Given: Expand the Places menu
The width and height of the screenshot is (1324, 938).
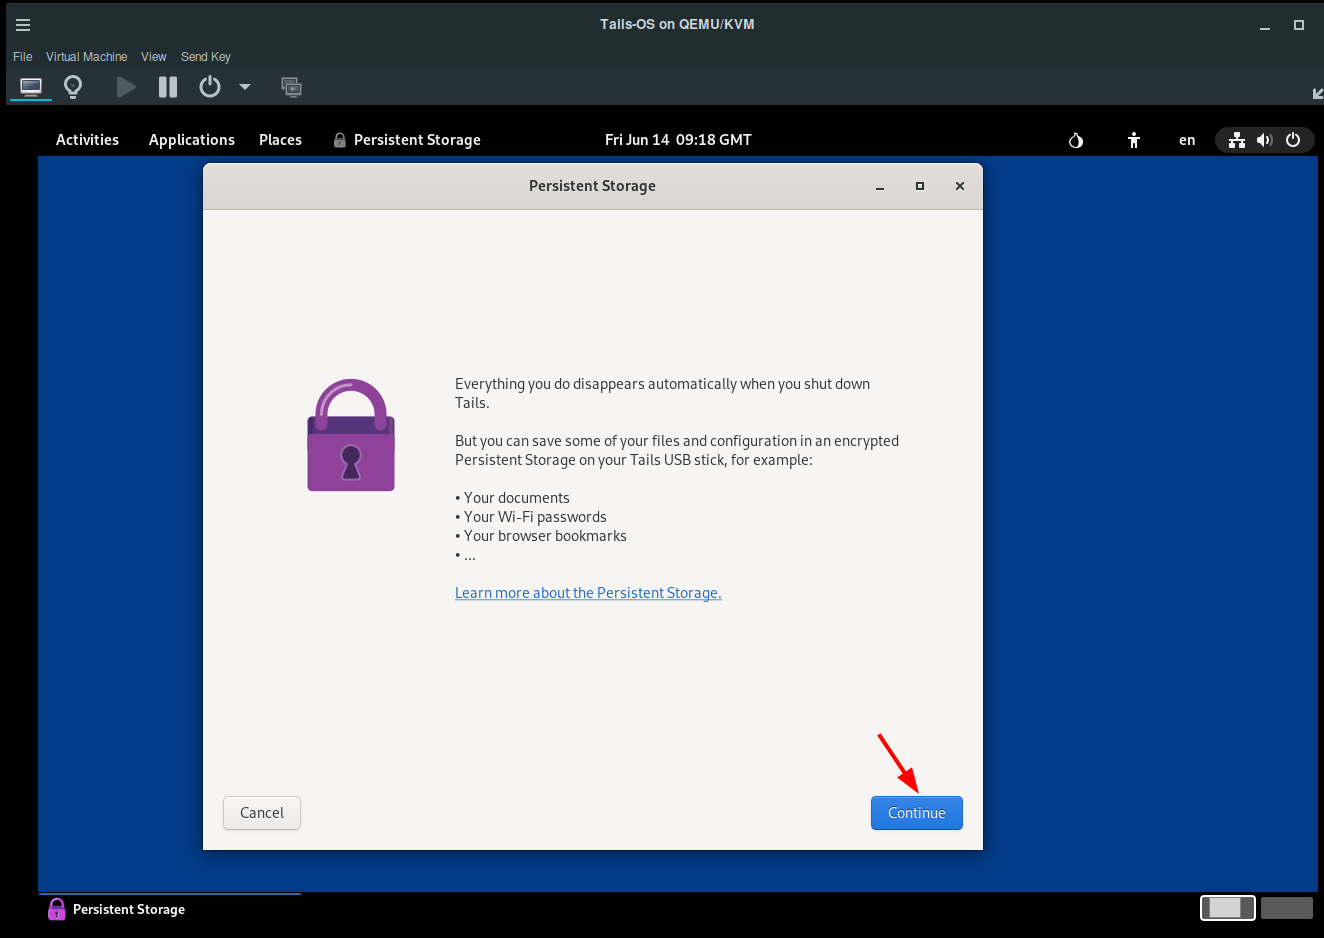Looking at the screenshot, I should (x=280, y=140).
